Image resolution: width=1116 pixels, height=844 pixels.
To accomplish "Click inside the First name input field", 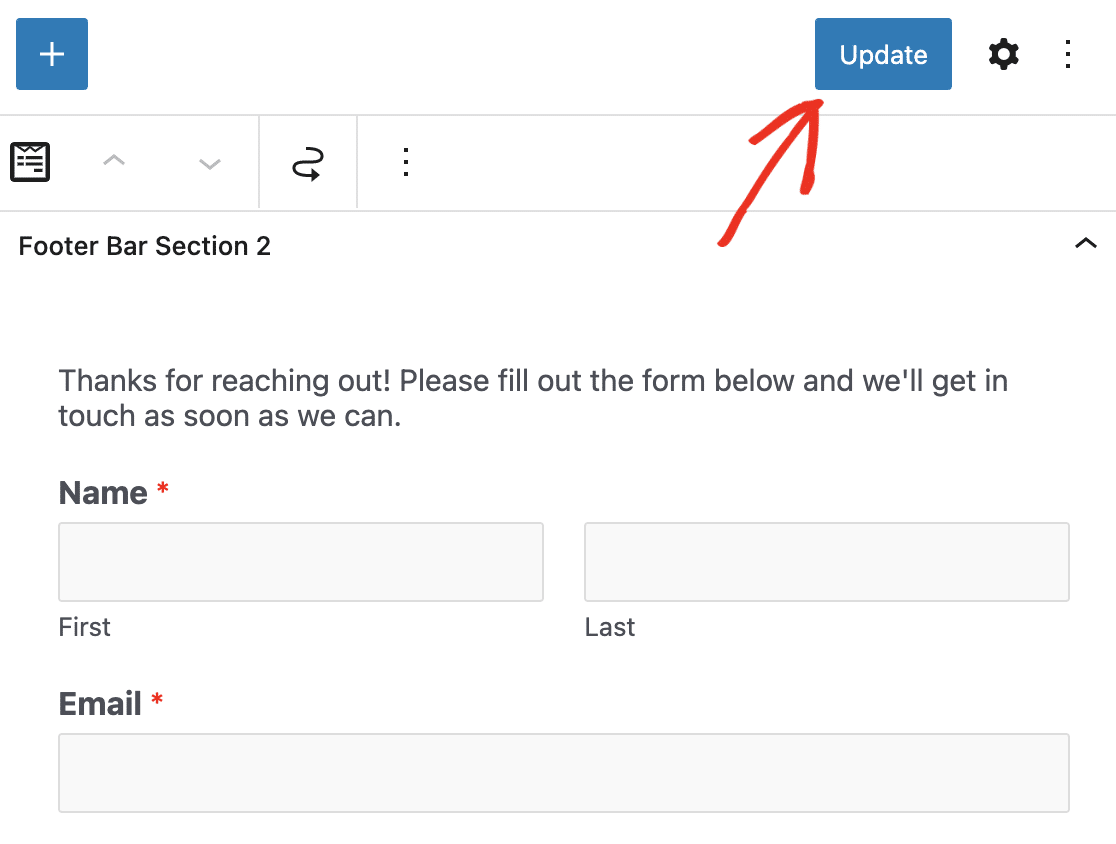I will coord(300,561).
